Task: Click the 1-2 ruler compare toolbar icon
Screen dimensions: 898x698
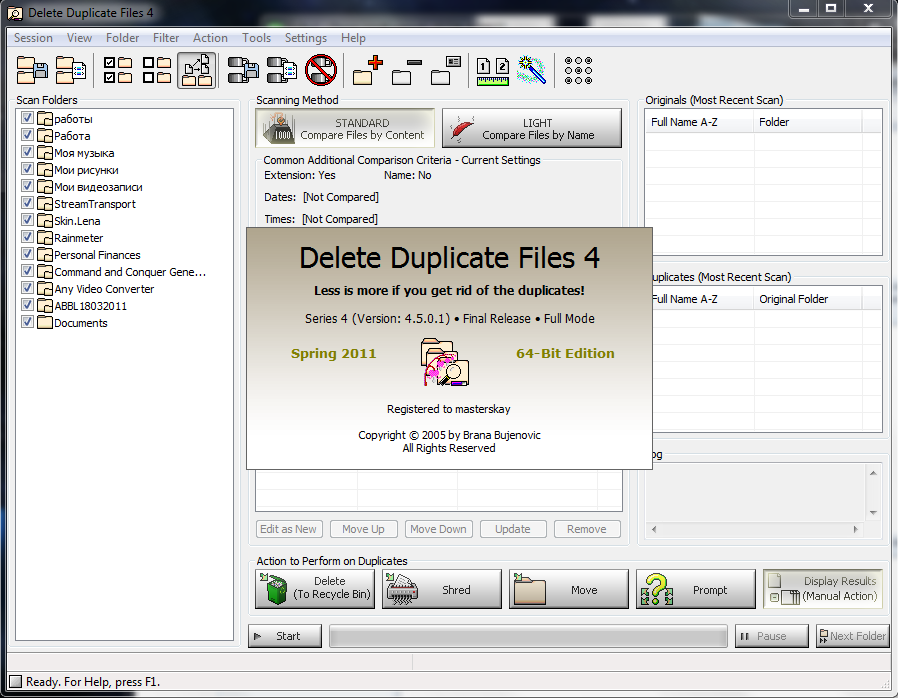Action: pos(493,71)
